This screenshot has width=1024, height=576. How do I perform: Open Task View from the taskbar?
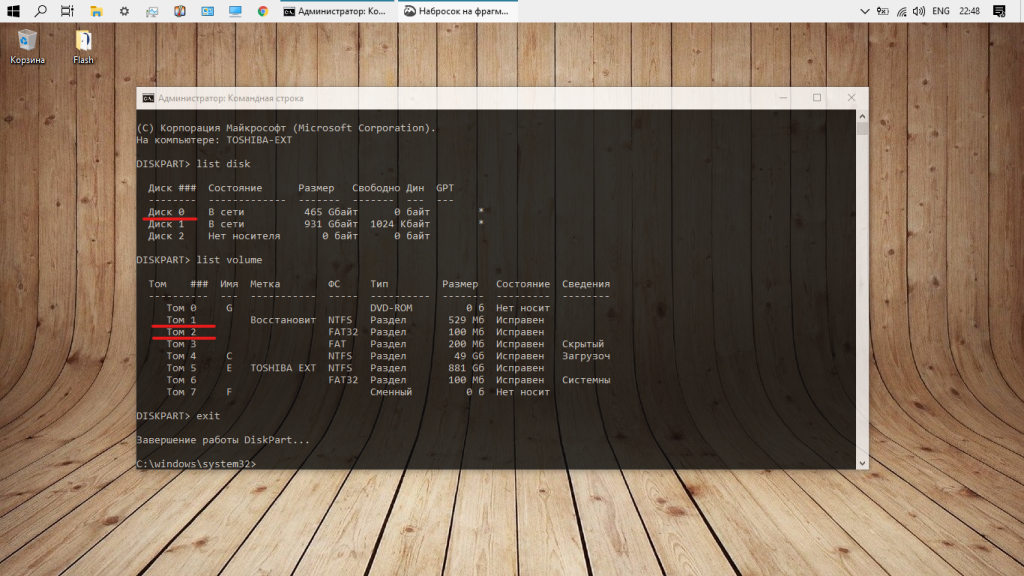click(67, 11)
